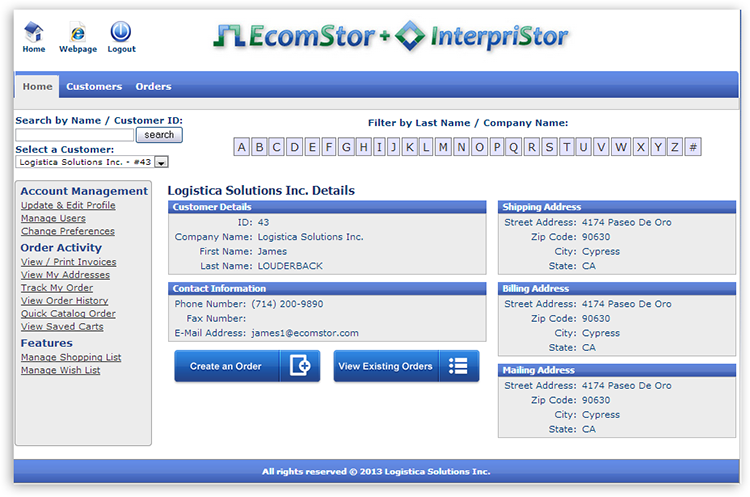Filter last names by letter M

click(443, 147)
